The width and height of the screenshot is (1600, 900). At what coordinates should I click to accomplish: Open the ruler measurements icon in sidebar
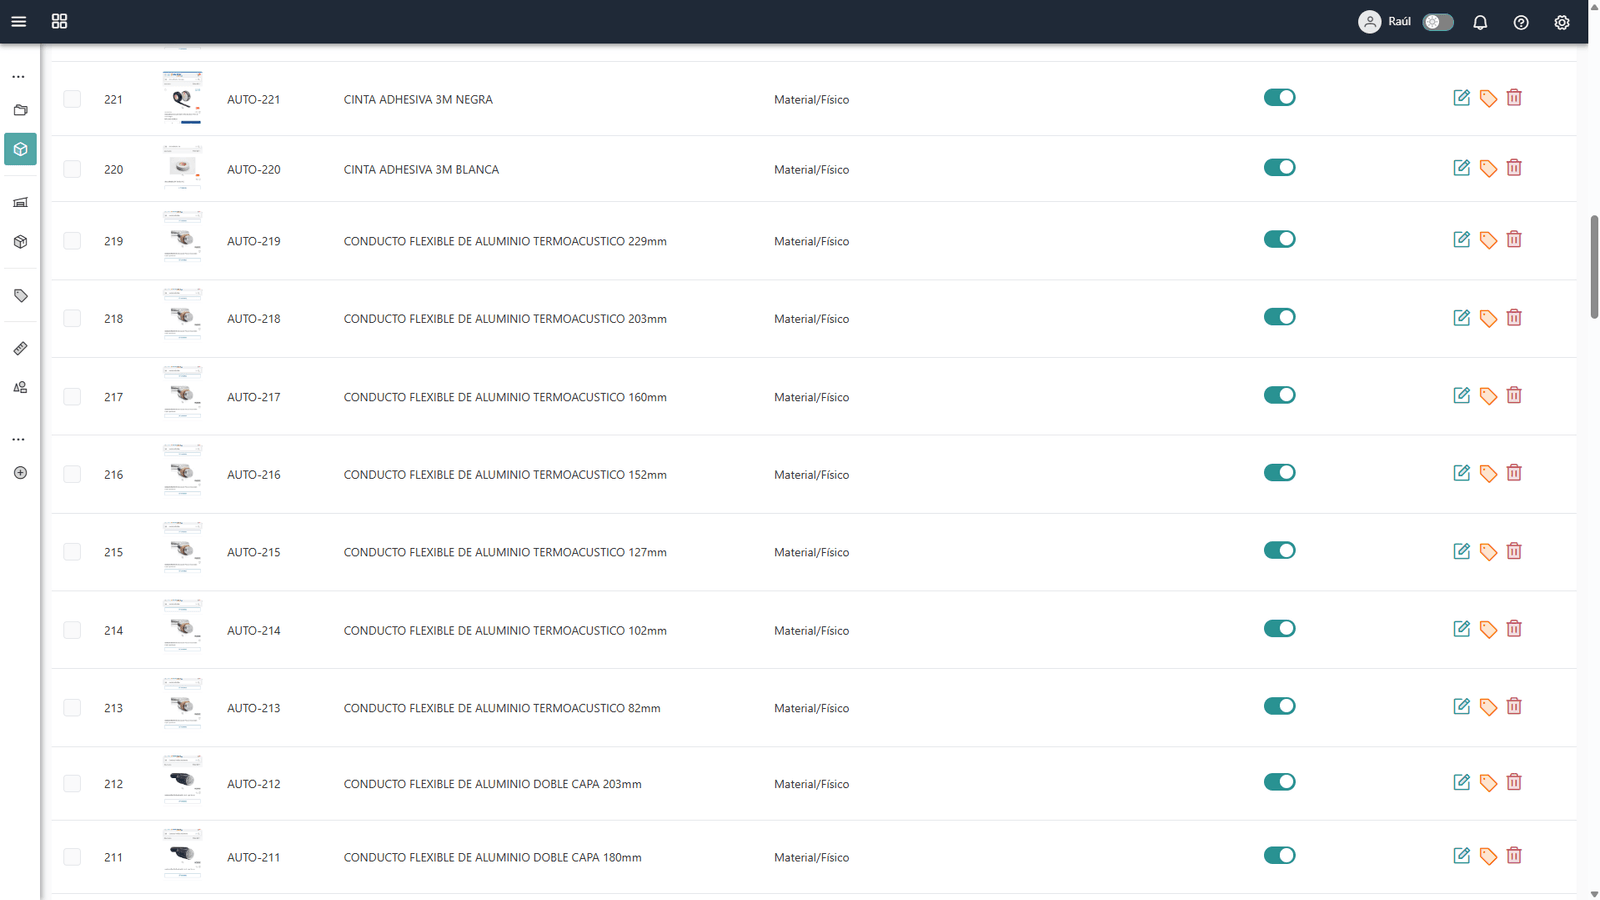(x=20, y=349)
